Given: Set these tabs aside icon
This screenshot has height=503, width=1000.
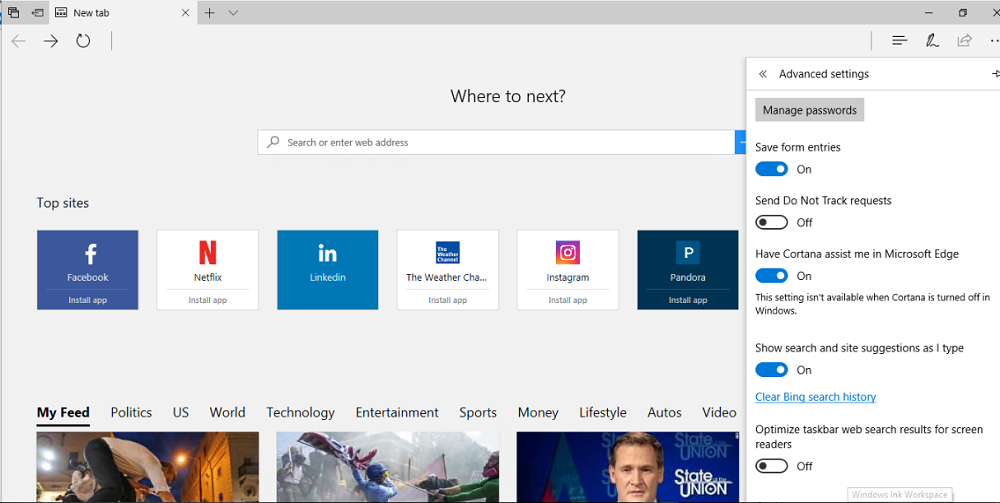Looking at the screenshot, I should (38, 12).
